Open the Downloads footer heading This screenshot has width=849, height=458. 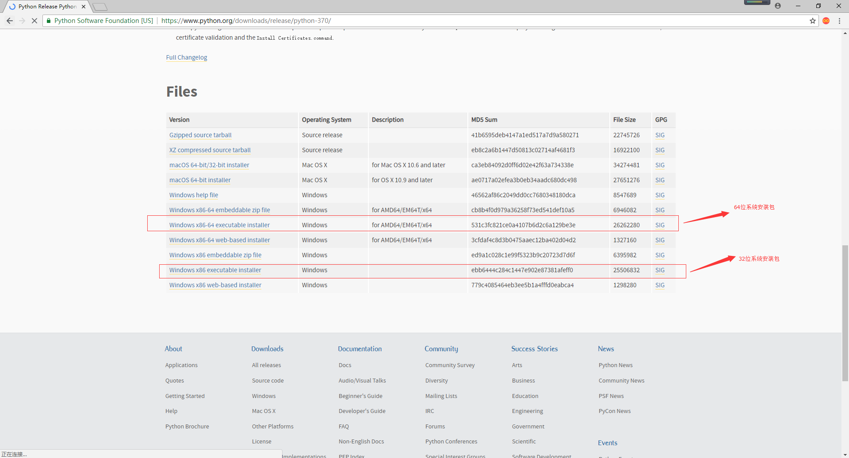[x=267, y=349]
